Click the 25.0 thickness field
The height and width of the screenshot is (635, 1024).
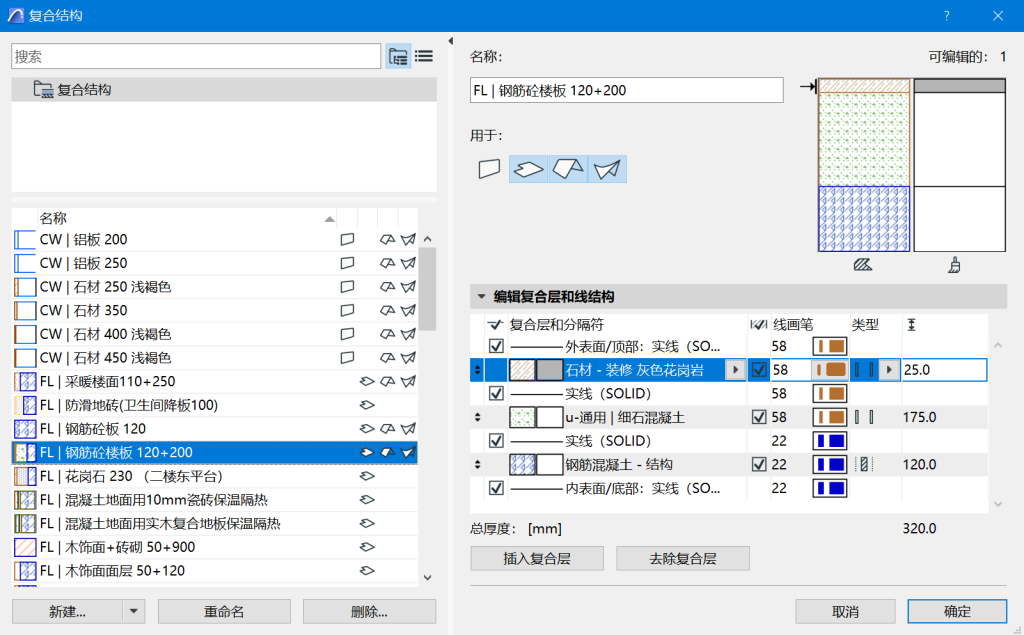(x=944, y=370)
